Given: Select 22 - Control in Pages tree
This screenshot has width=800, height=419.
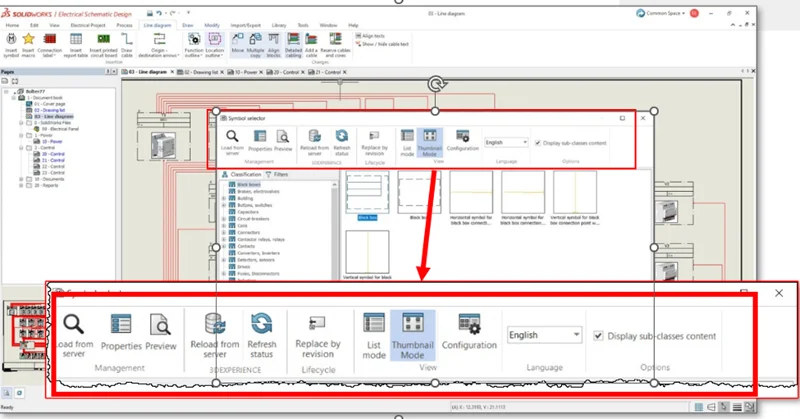Looking at the screenshot, I should 53,166.
